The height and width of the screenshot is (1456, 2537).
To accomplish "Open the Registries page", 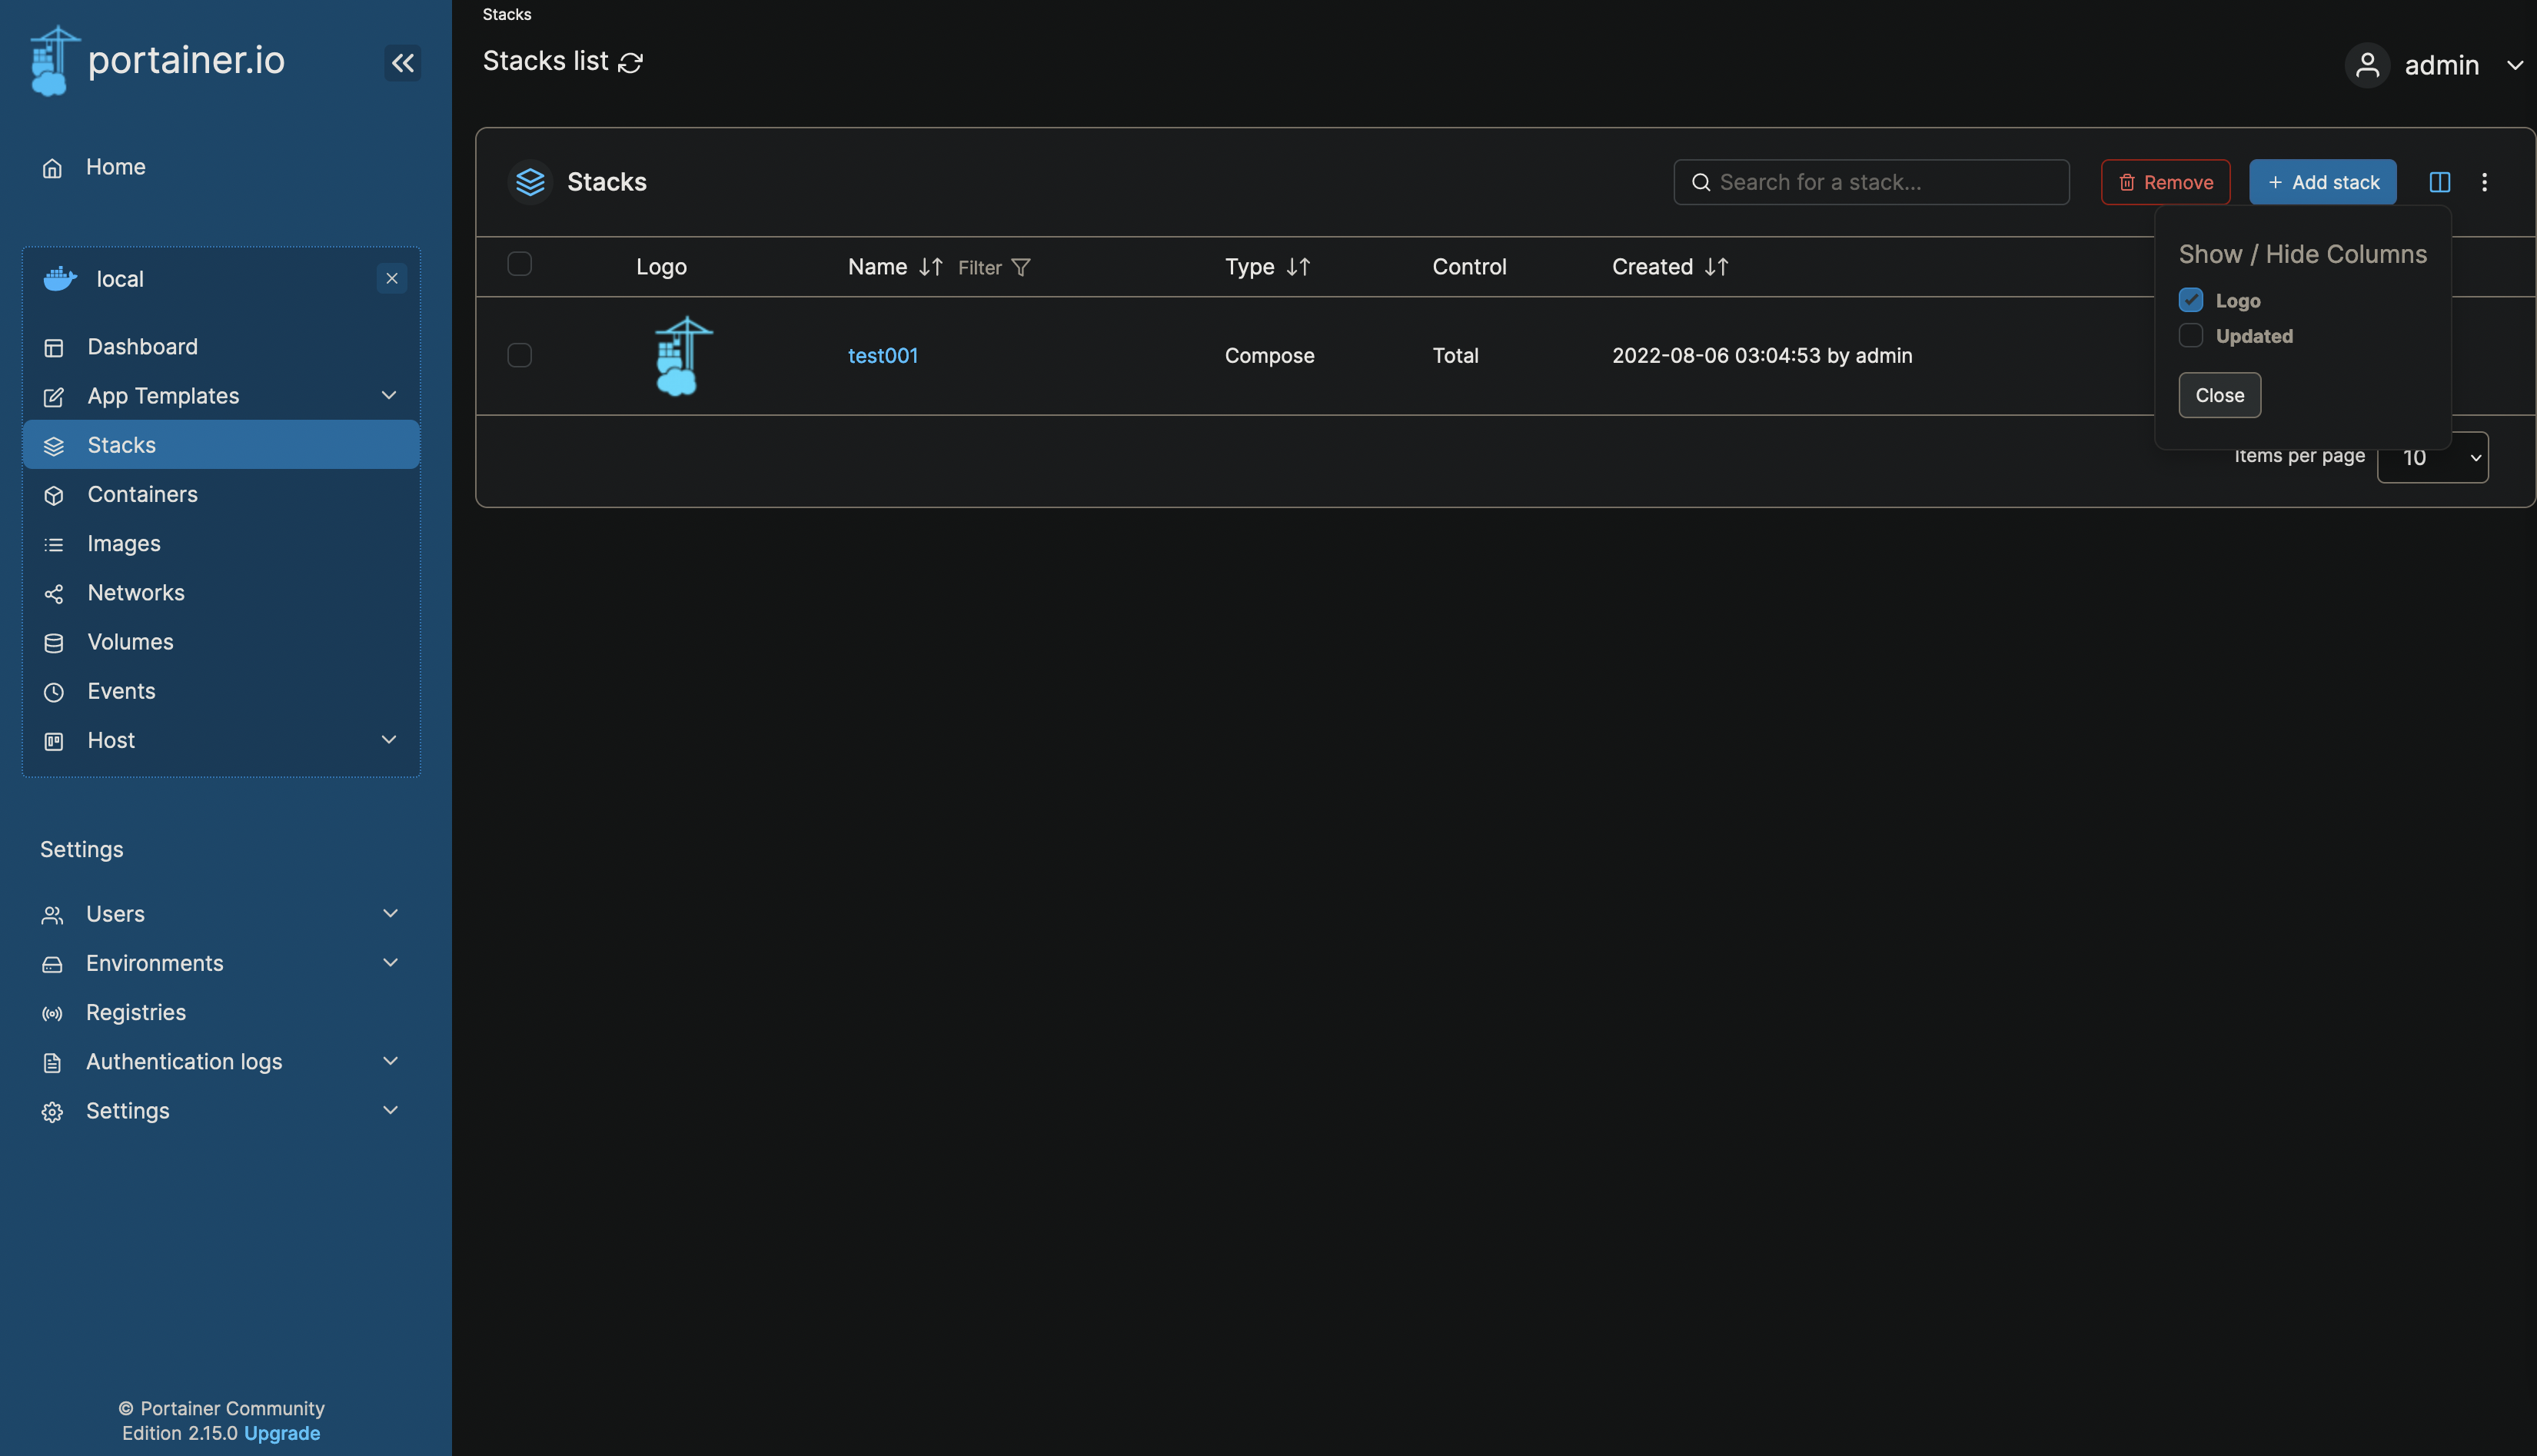I will click(x=136, y=1012).
